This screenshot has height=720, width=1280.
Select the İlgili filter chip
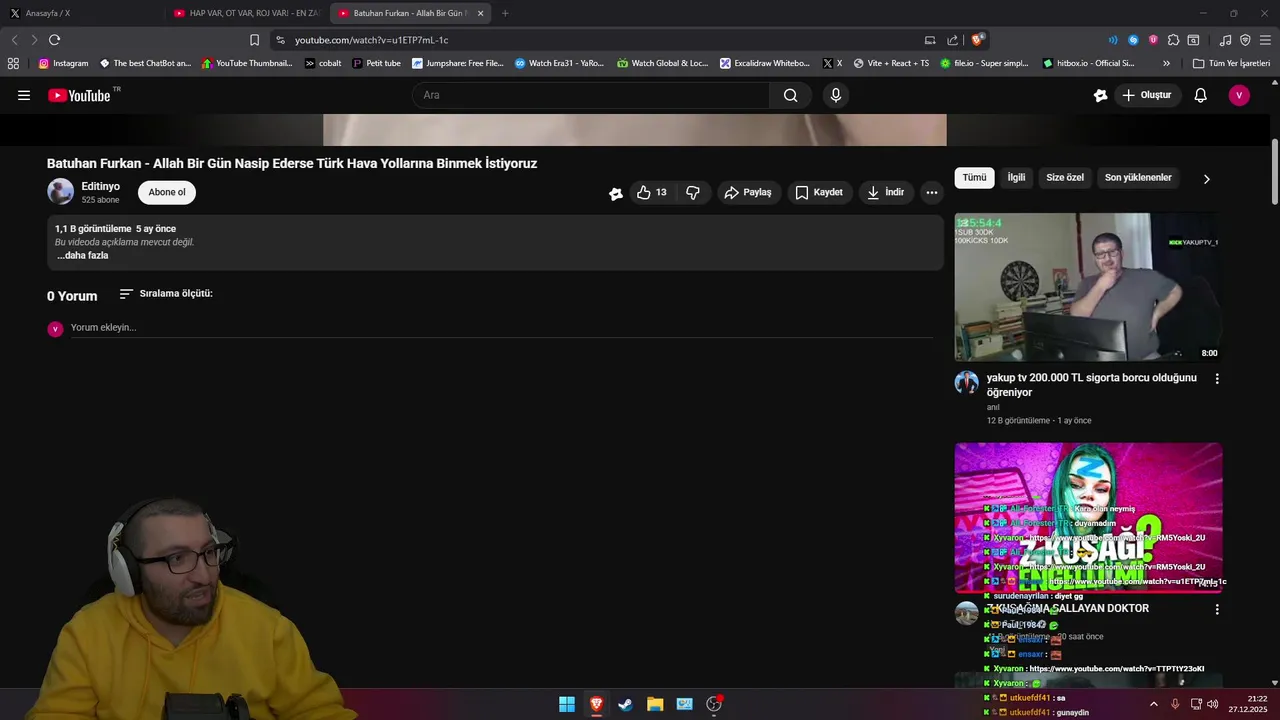point(1016,178)
